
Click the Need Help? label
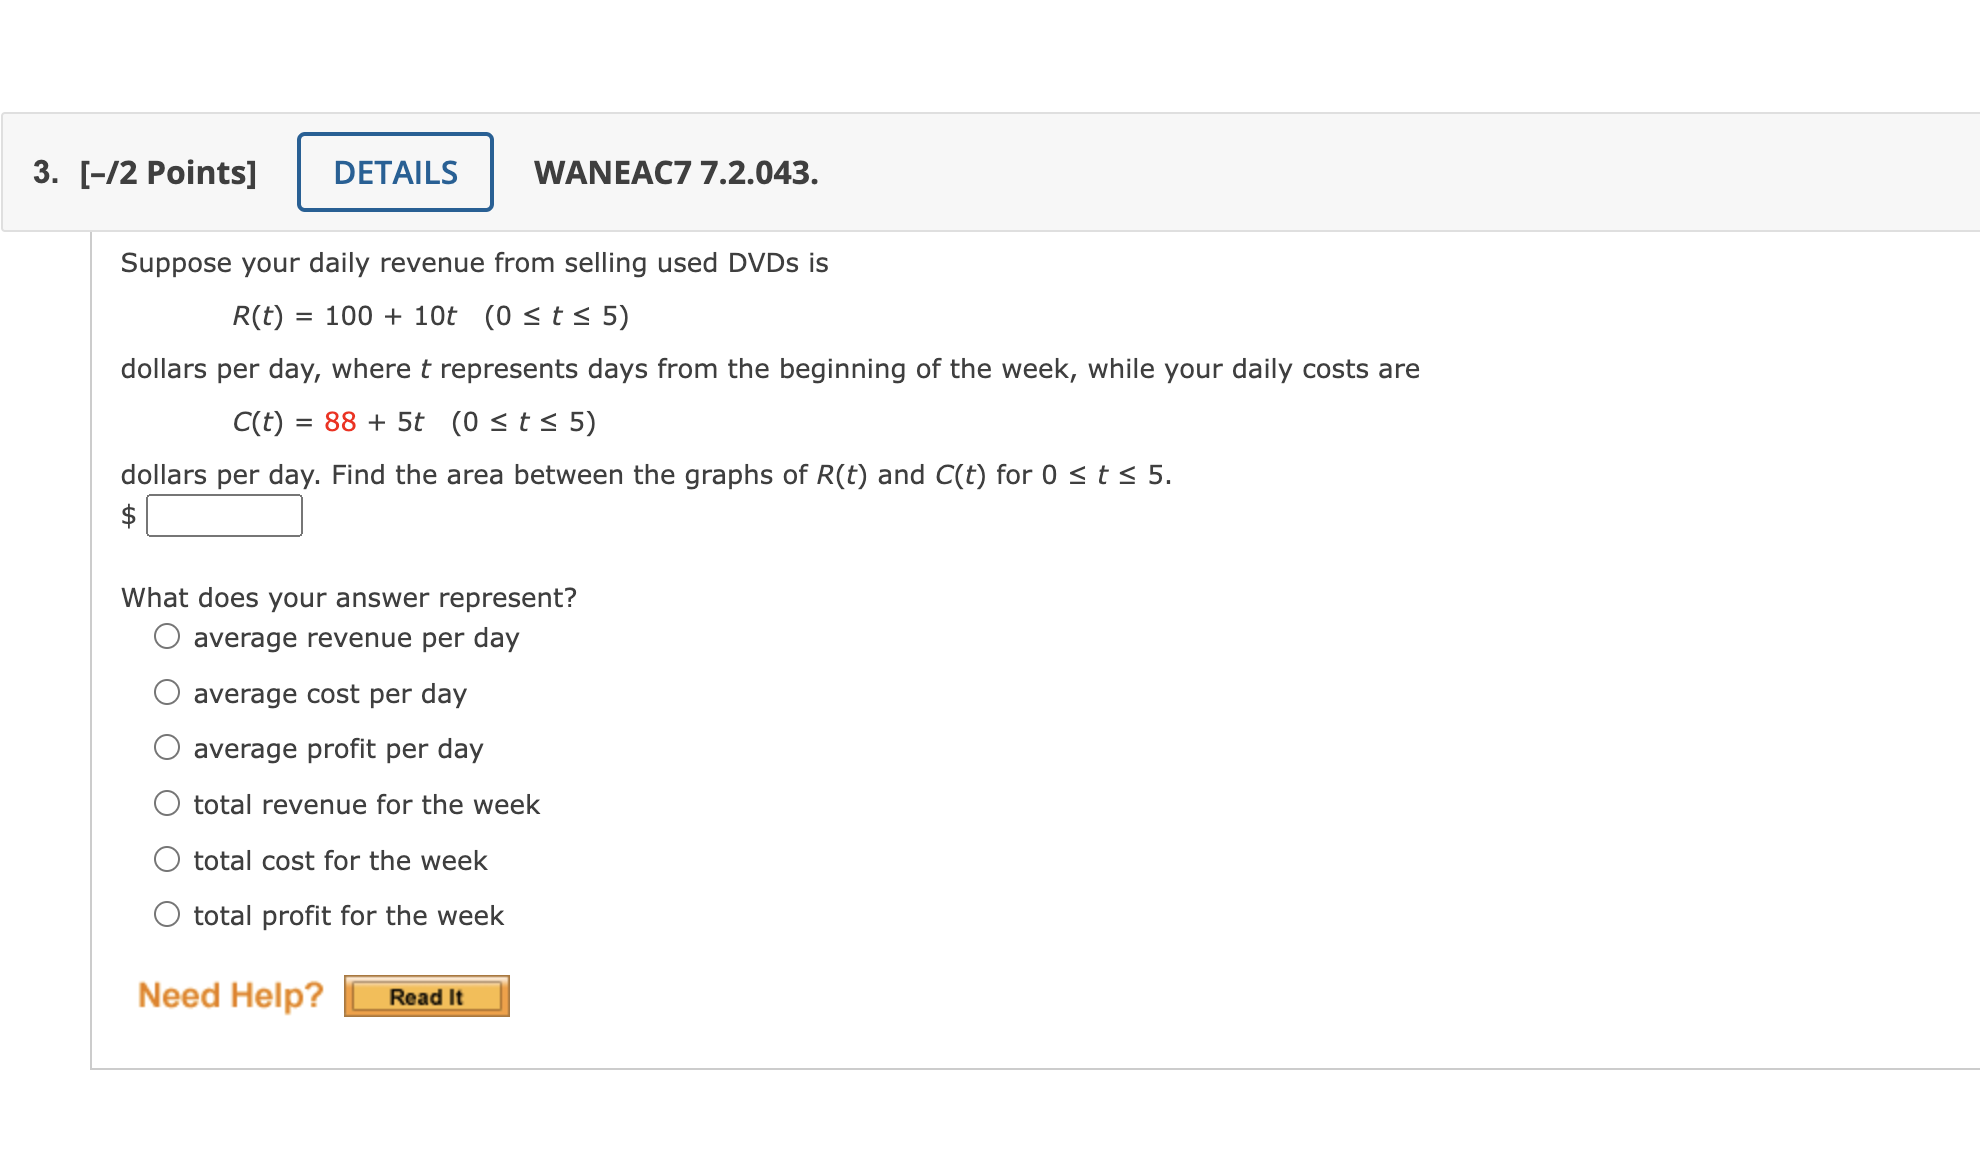click(231, 994)
